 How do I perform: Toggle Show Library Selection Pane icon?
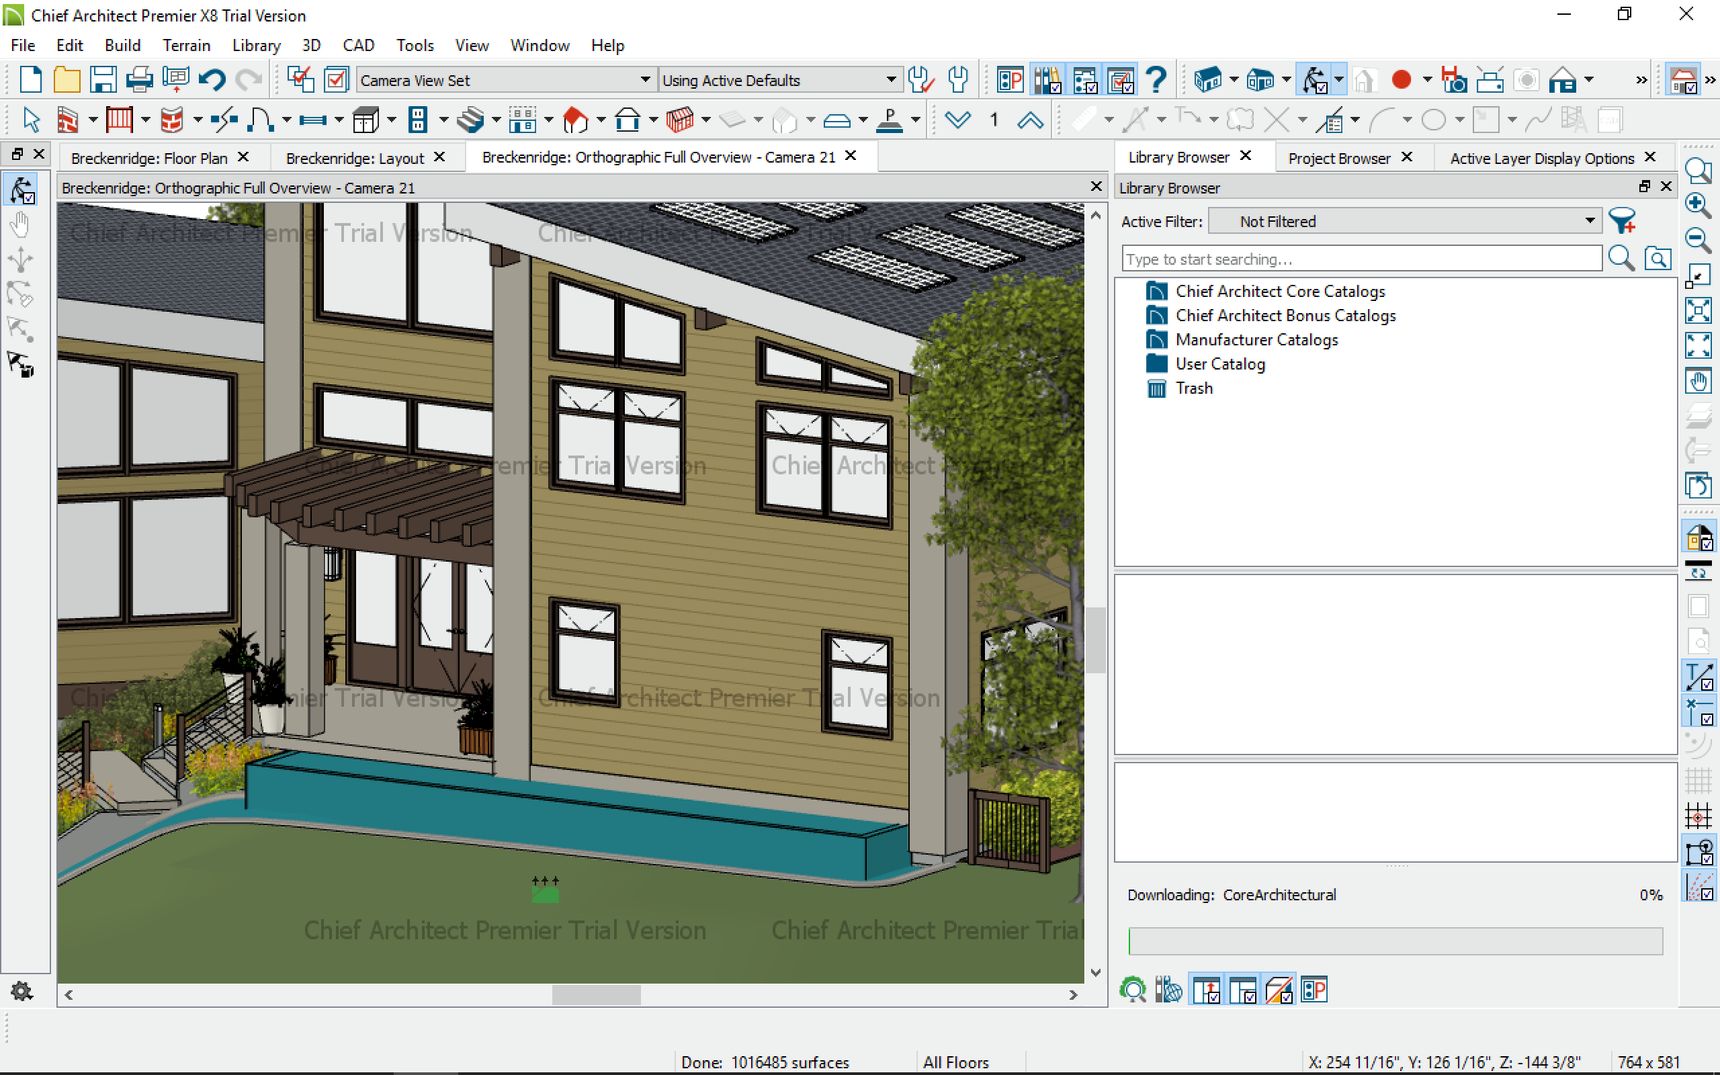click(x=1243, y=990)
